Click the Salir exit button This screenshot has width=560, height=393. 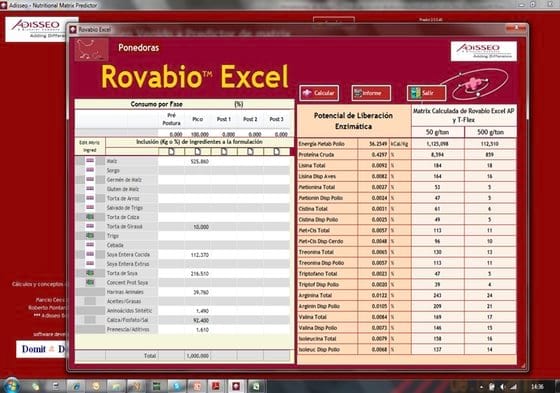pyautogui.click(x=426, y=93)
